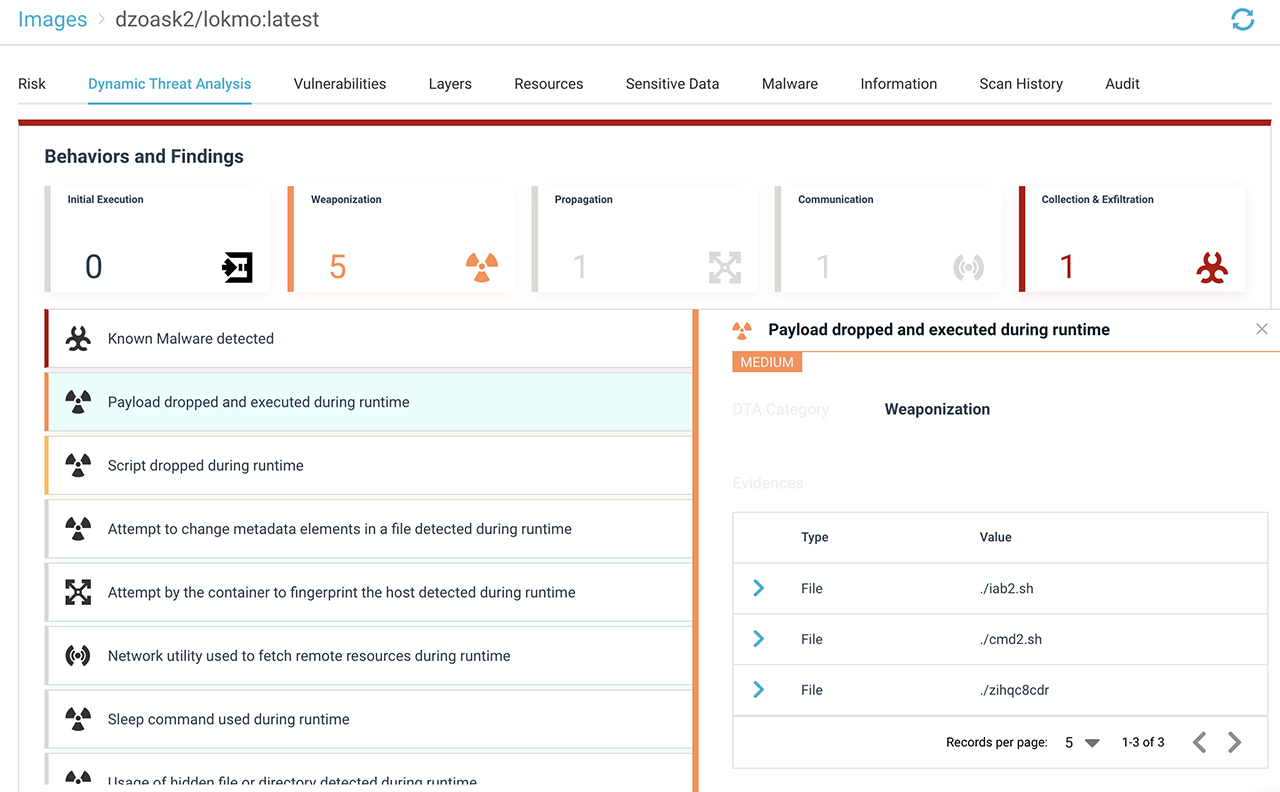Click the MEDIUM severity badge

click(x=767, y=362)
